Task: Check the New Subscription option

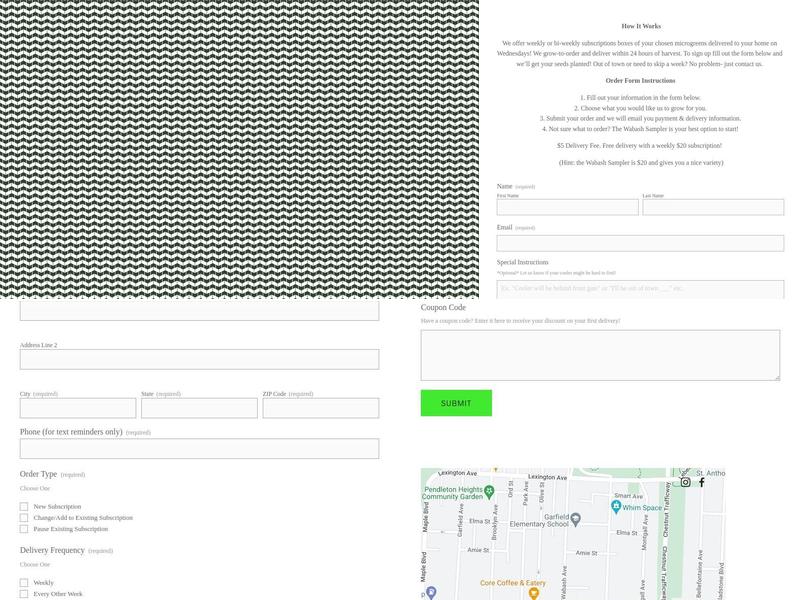Action: [x=24, y=507]
